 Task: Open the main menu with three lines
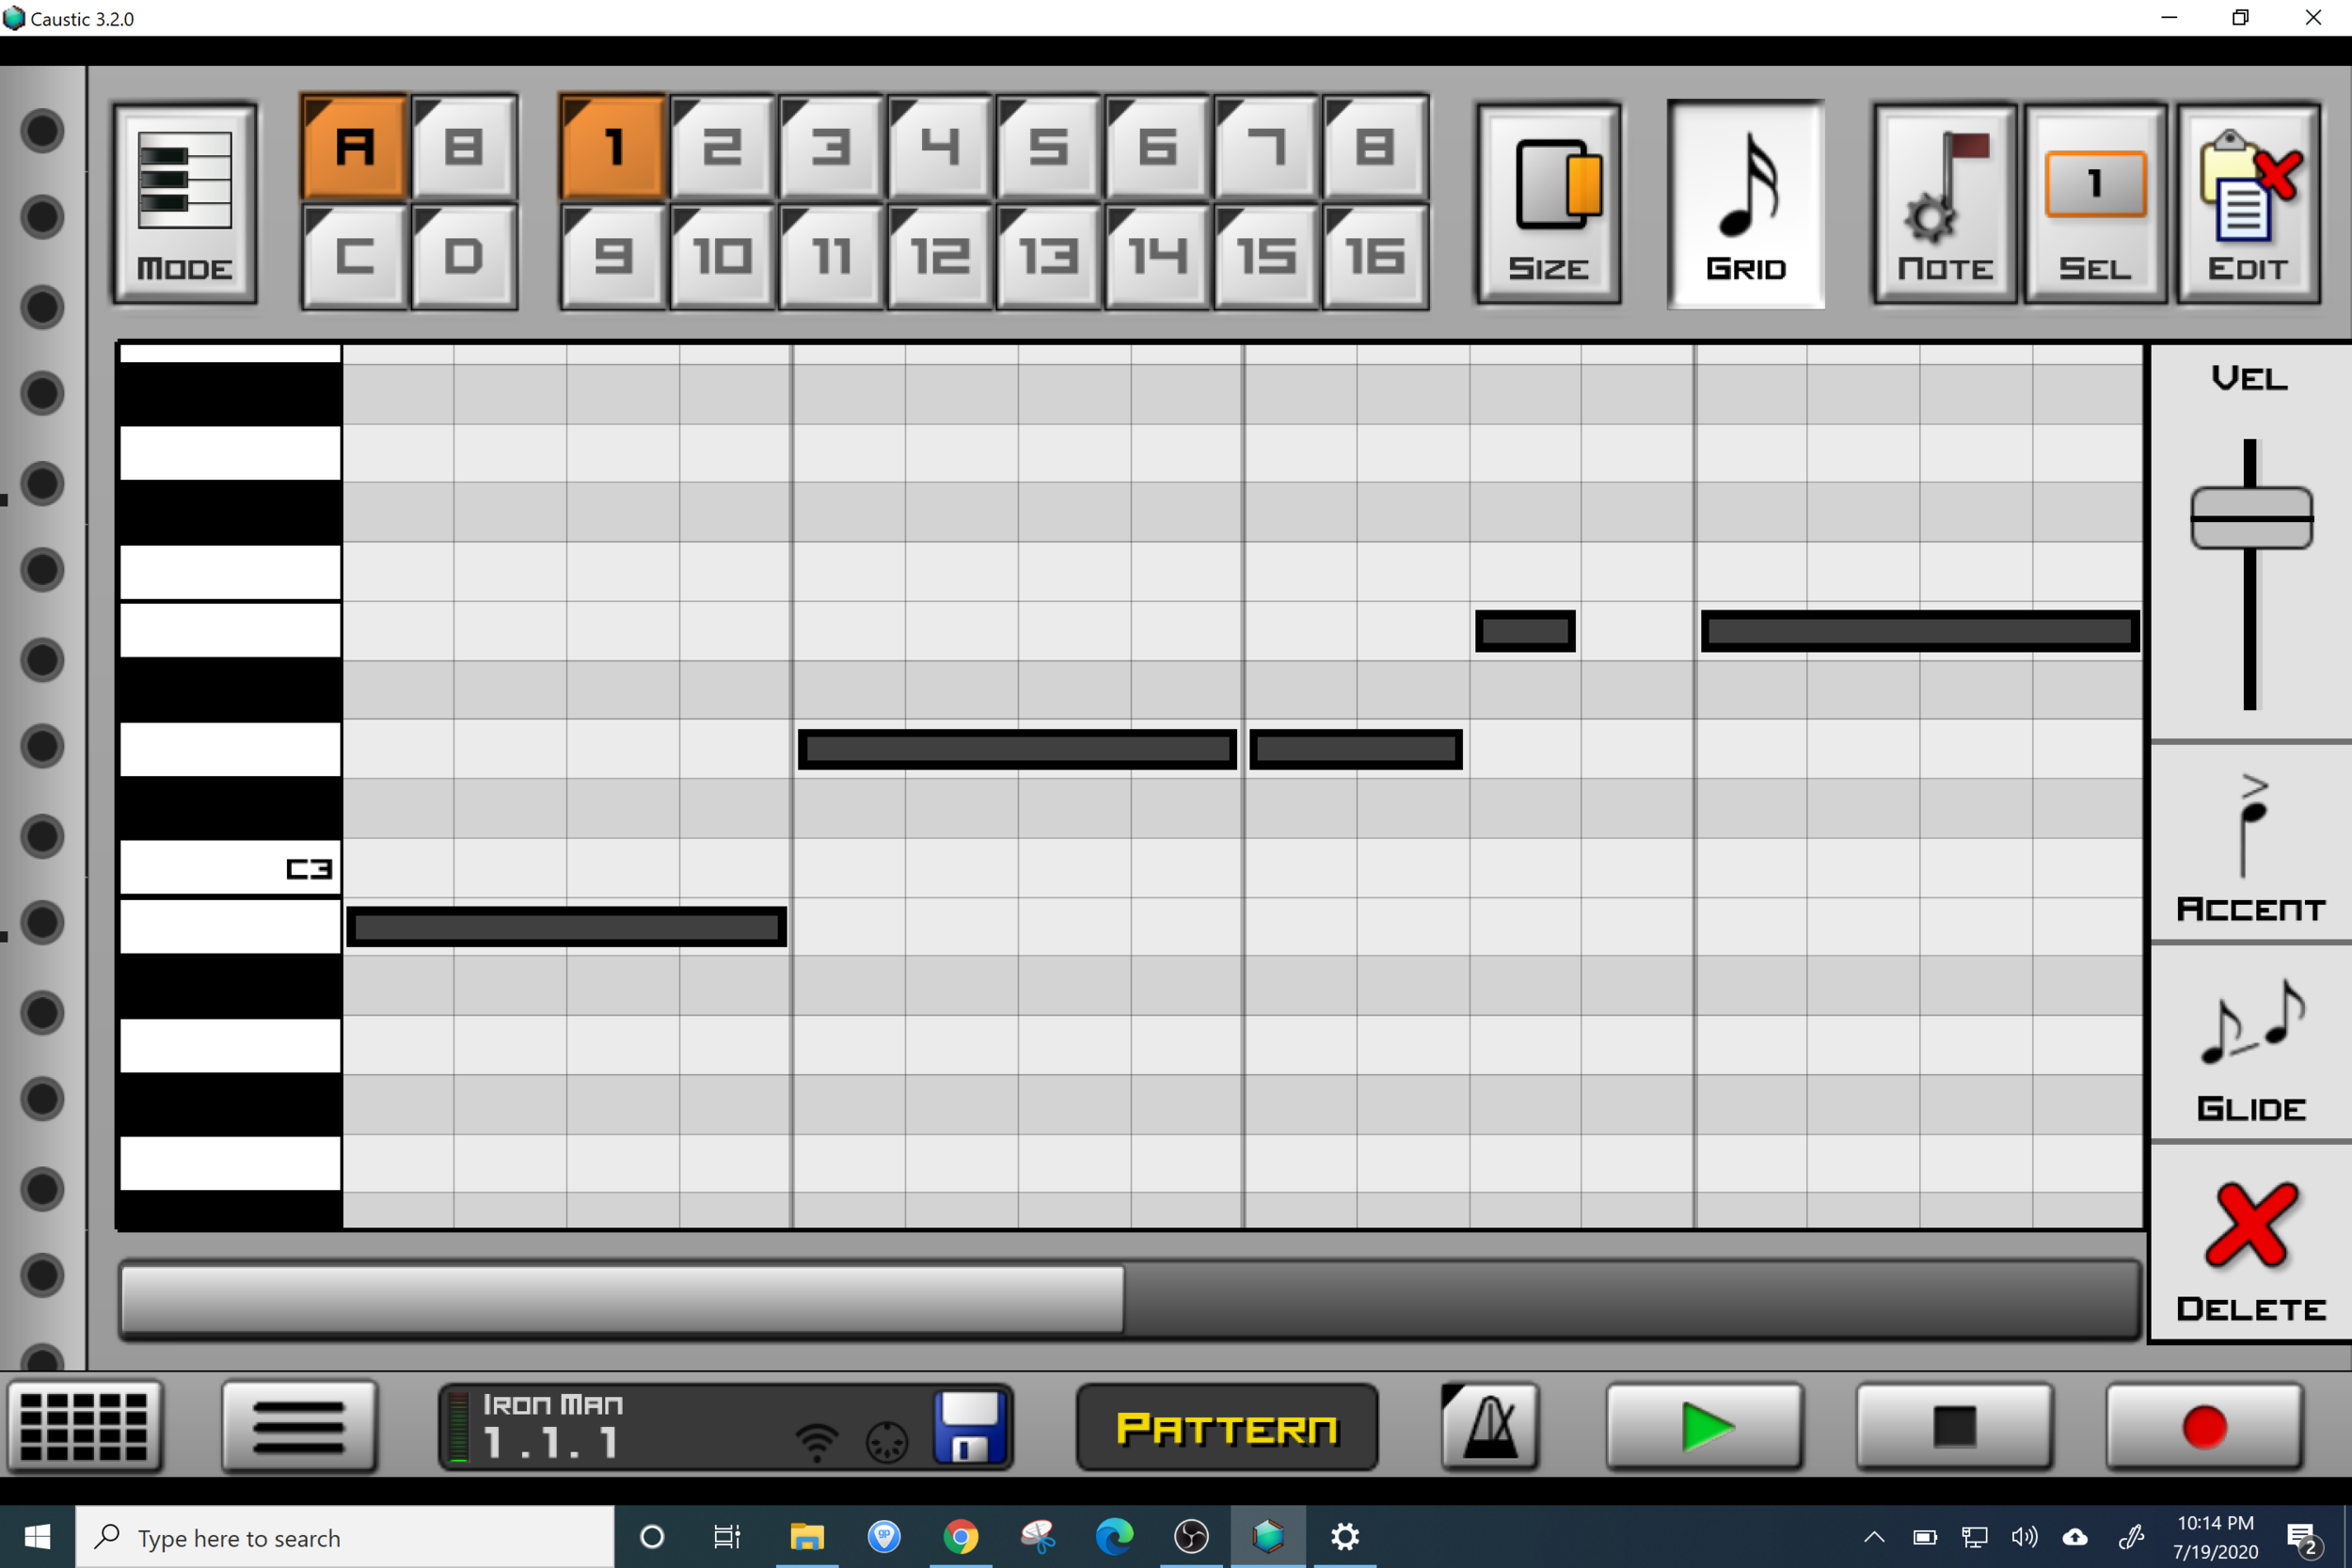click(x=299, y=1427)
